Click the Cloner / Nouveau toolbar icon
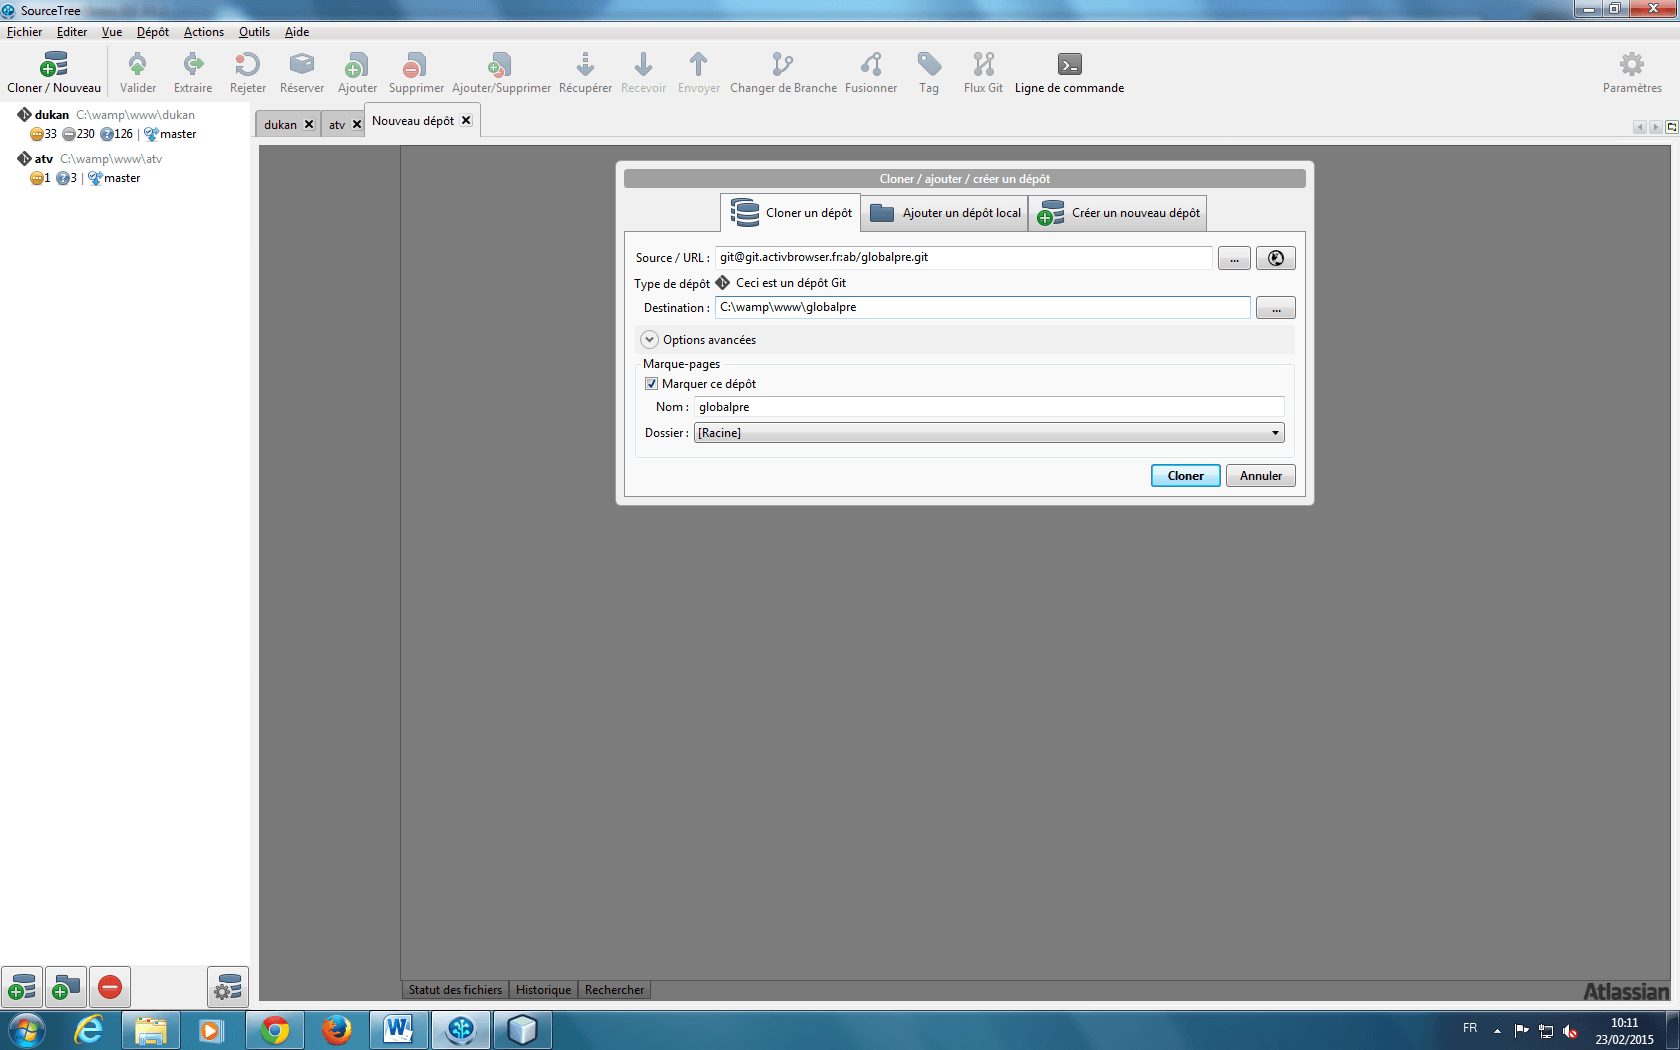 [x=54, y=66]
